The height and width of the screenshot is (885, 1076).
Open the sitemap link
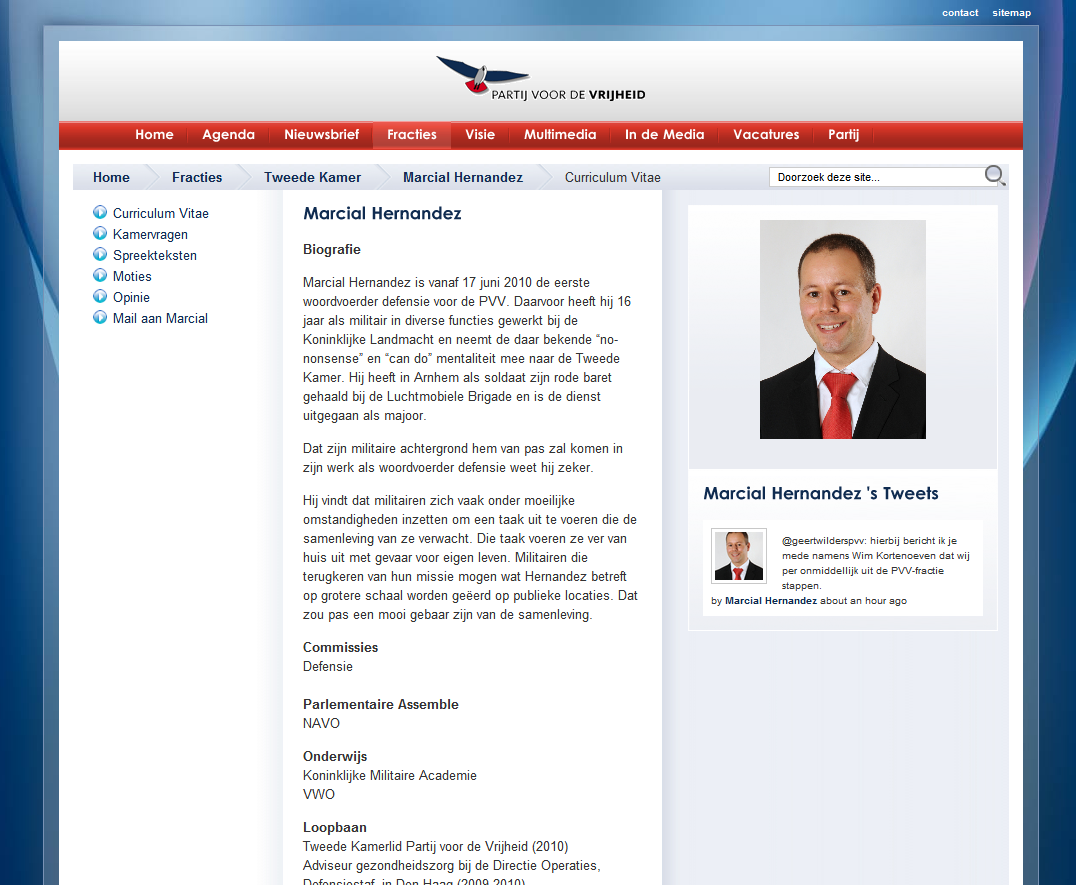coord(1011,13)
